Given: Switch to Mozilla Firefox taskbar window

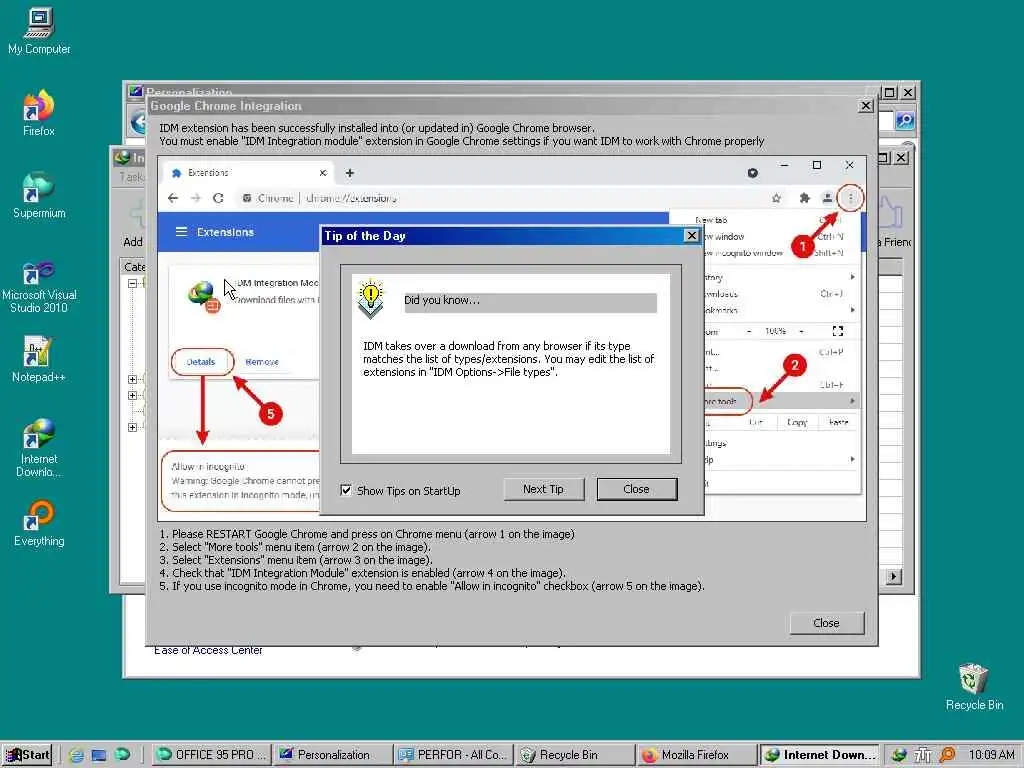Looking at the screenshot, I should [697, 755].
